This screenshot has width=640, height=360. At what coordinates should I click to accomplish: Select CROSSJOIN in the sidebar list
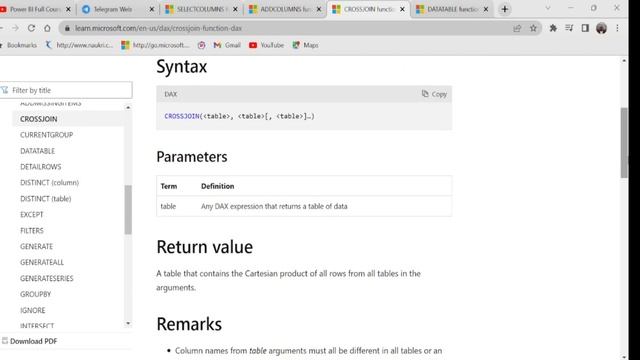click(x=39, y=119)
